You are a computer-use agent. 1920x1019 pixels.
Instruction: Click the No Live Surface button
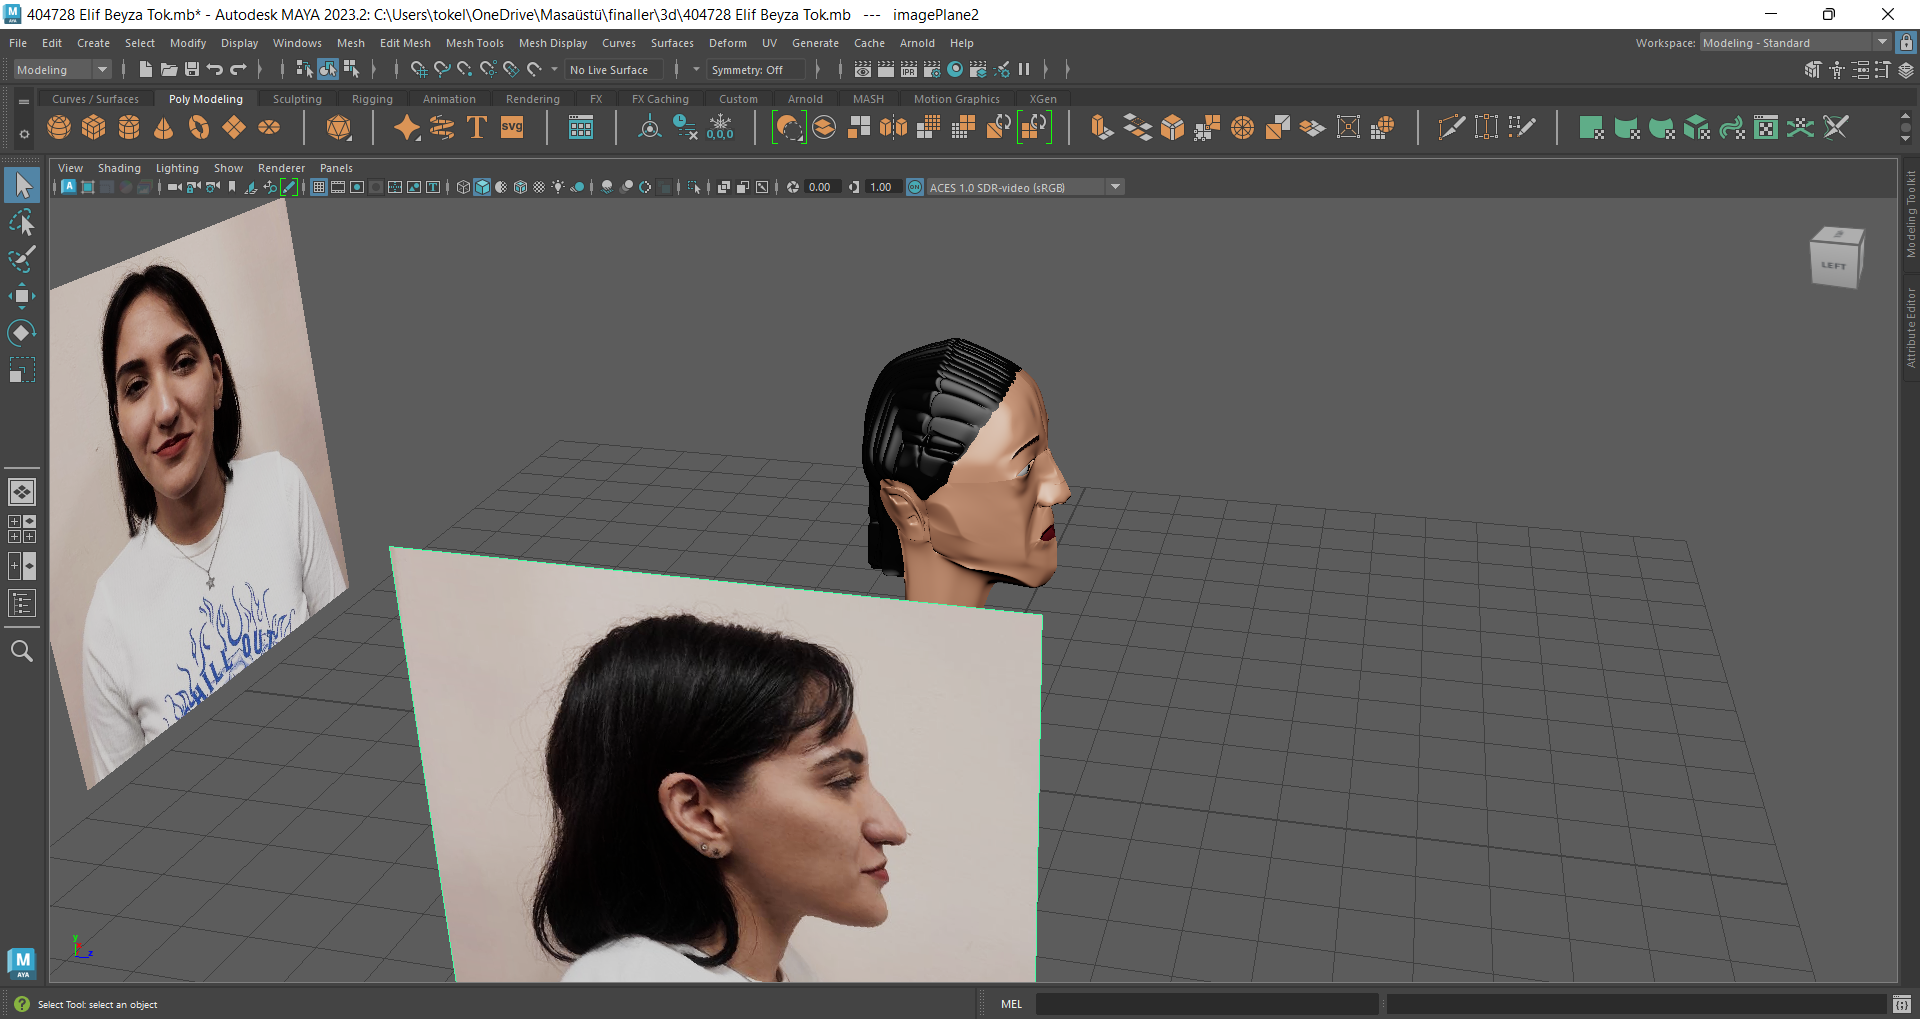(613, 69)
